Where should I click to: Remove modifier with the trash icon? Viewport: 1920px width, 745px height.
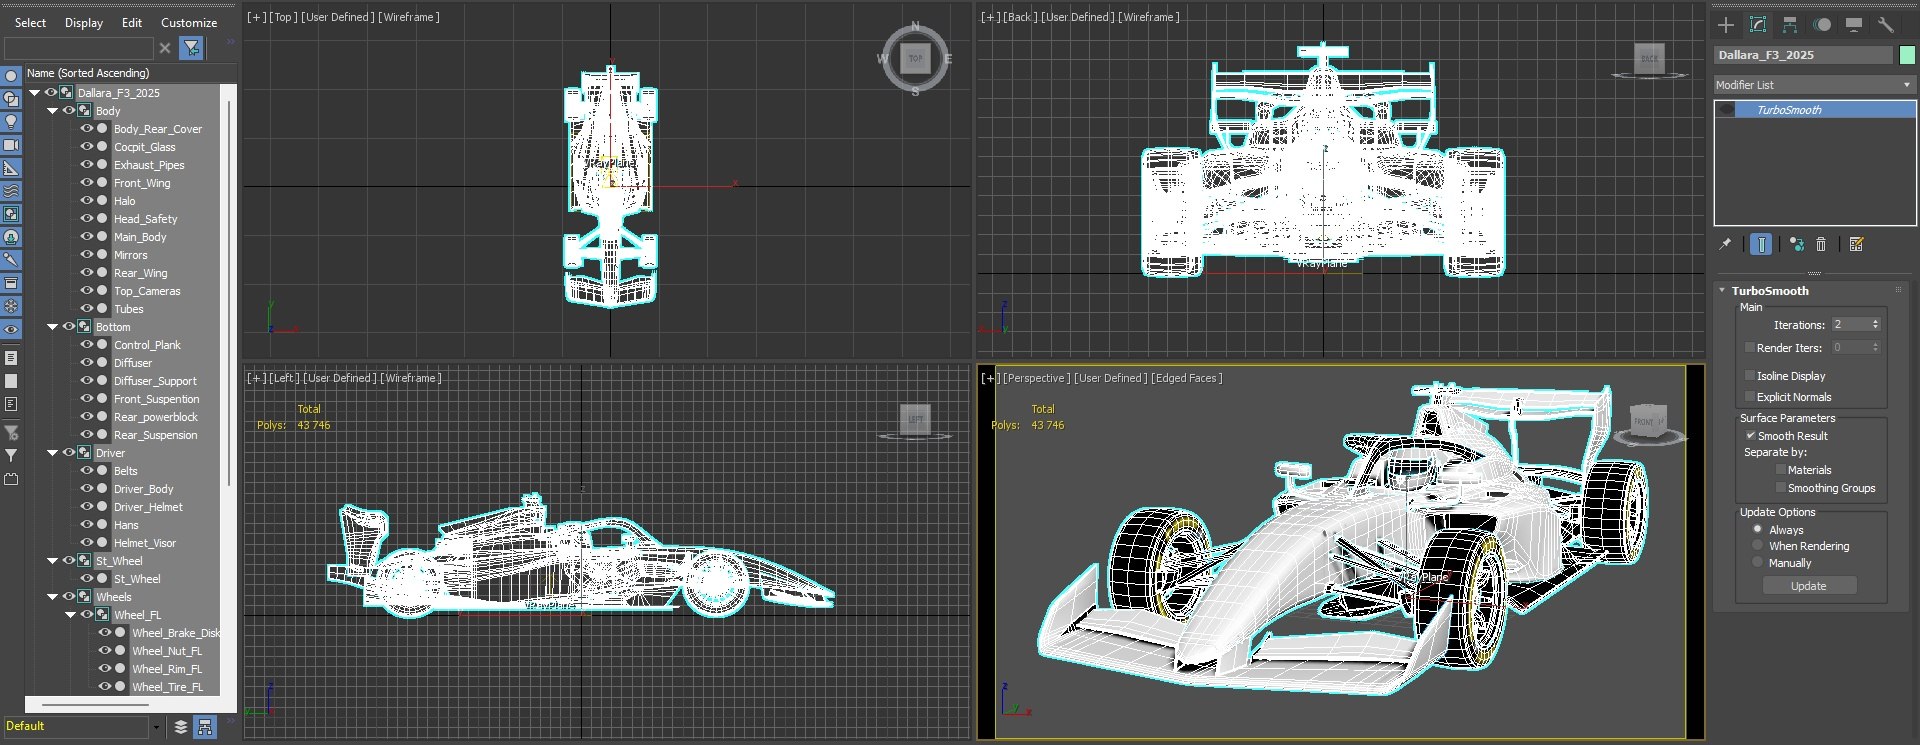[1821, 244]
